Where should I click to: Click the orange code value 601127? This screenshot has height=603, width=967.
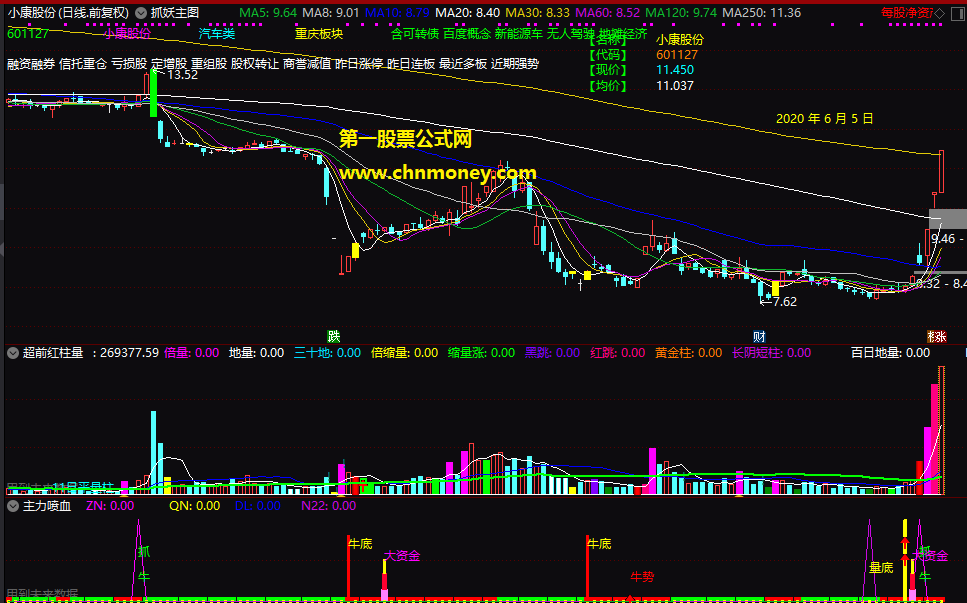[x=677, y=55]
